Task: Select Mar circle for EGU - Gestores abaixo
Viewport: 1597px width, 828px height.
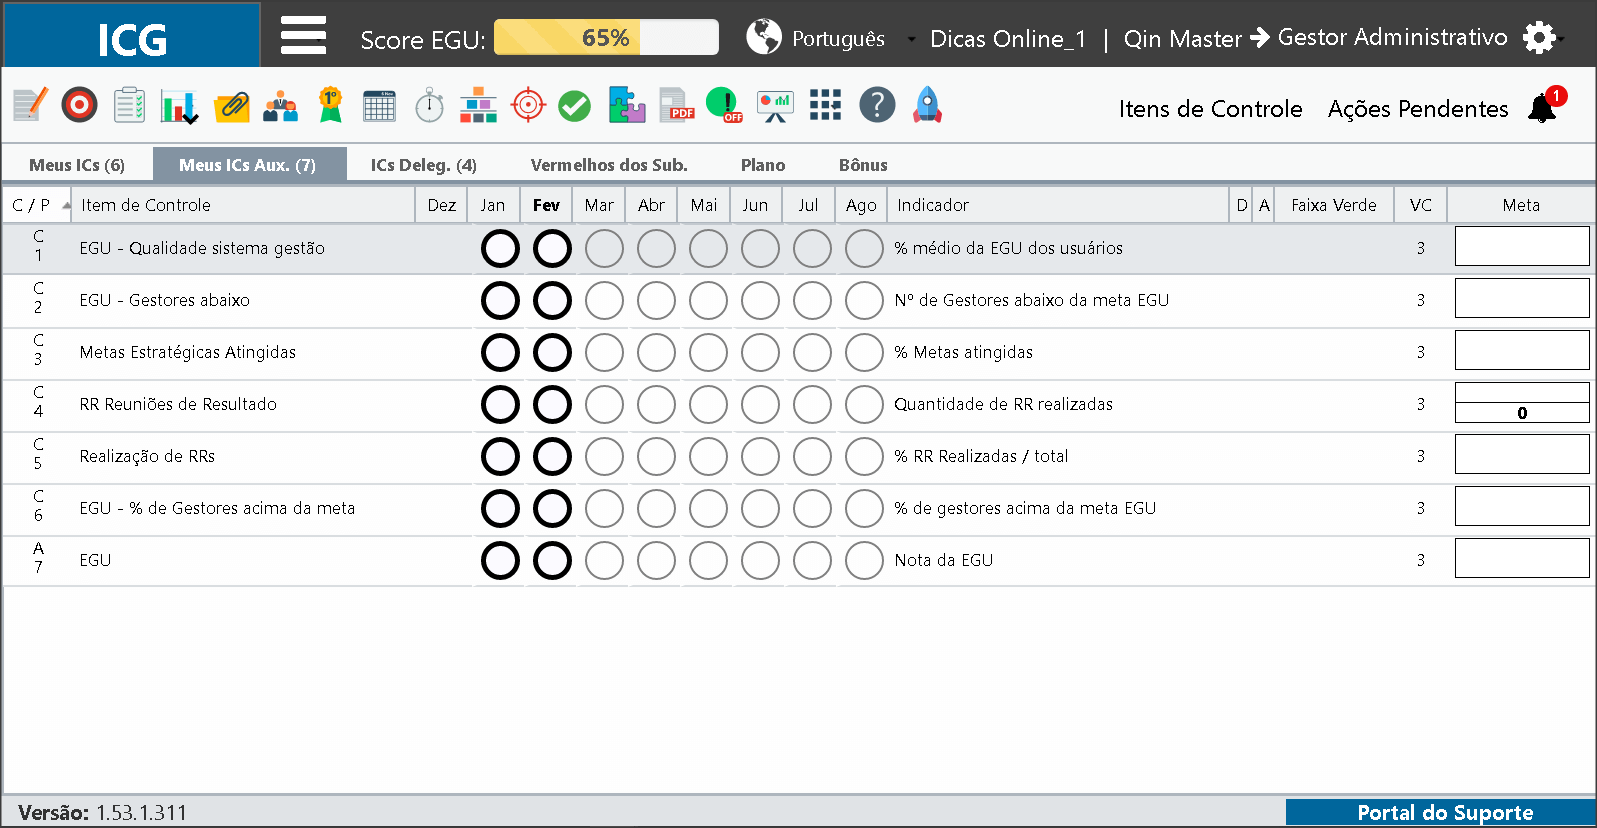Action: point(604,300)
